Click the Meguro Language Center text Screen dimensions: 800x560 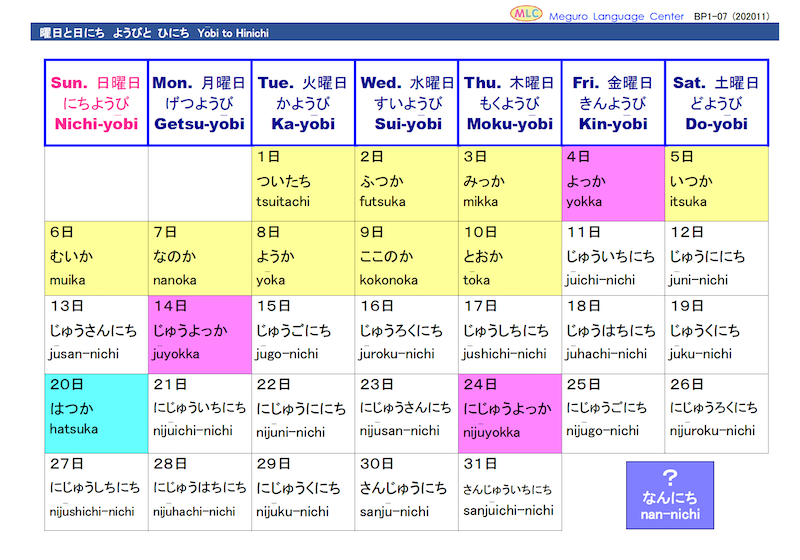(618, 15)
